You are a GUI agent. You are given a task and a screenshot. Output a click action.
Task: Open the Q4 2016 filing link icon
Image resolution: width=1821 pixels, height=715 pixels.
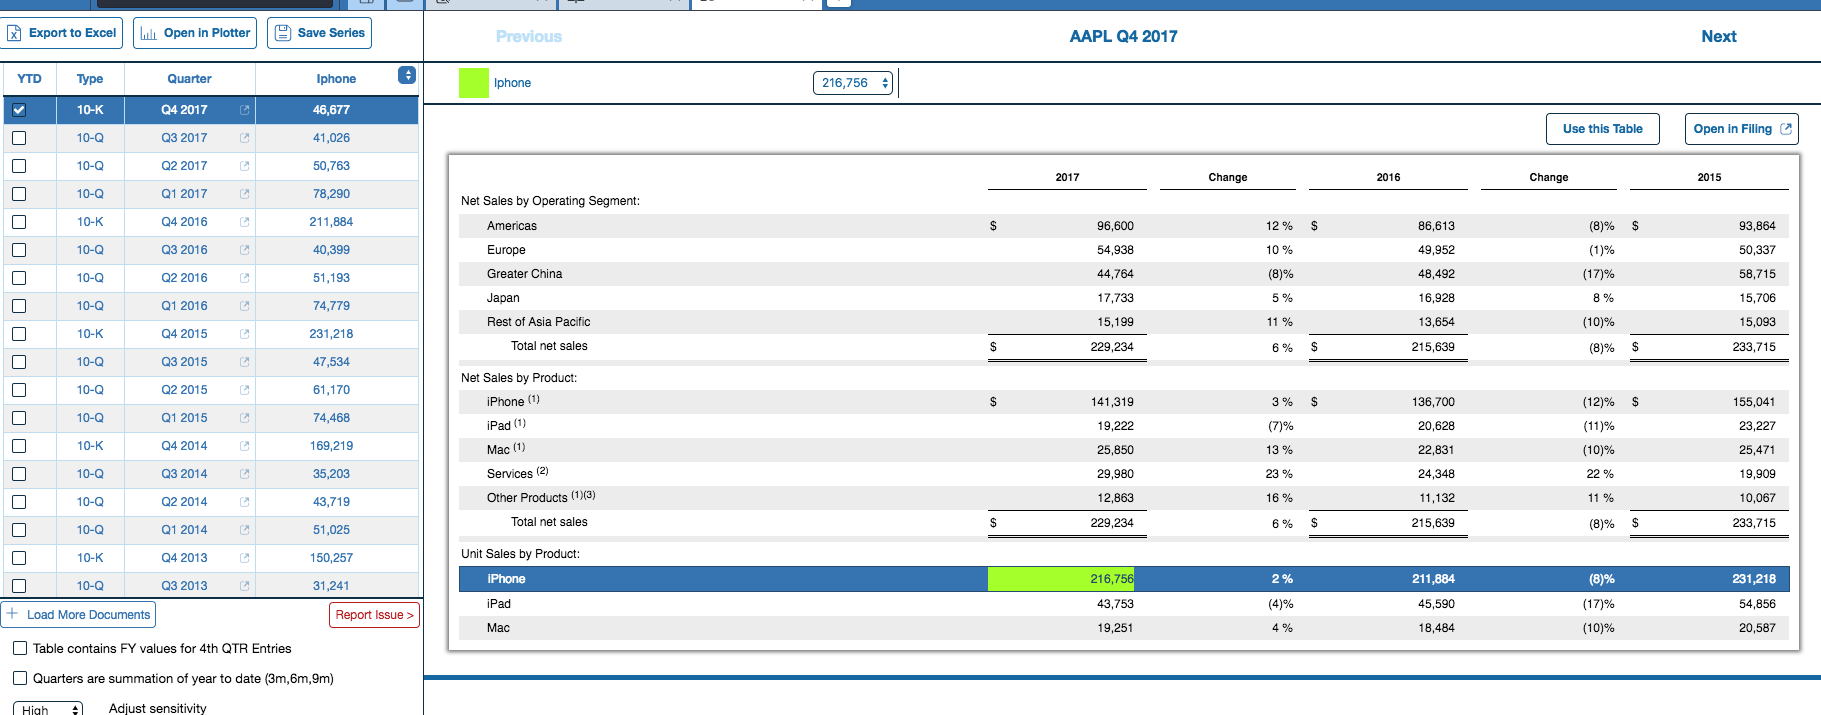[244, 222]
